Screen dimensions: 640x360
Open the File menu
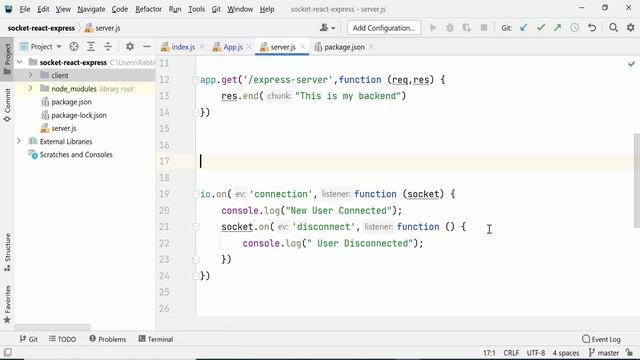coord(24,9)
